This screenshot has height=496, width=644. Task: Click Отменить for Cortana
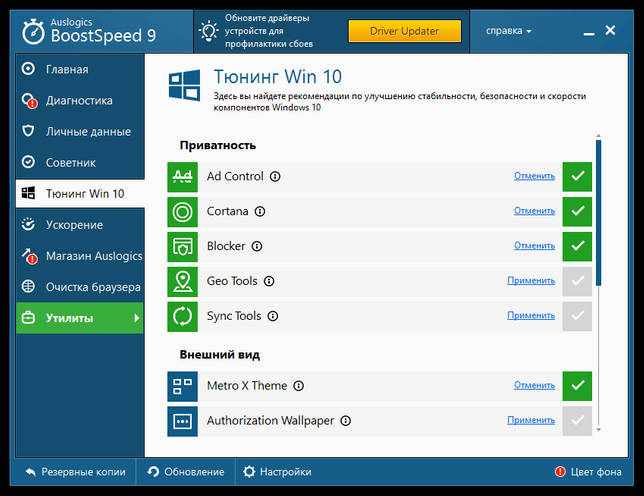pyautogui.click(x=534, y=211)
